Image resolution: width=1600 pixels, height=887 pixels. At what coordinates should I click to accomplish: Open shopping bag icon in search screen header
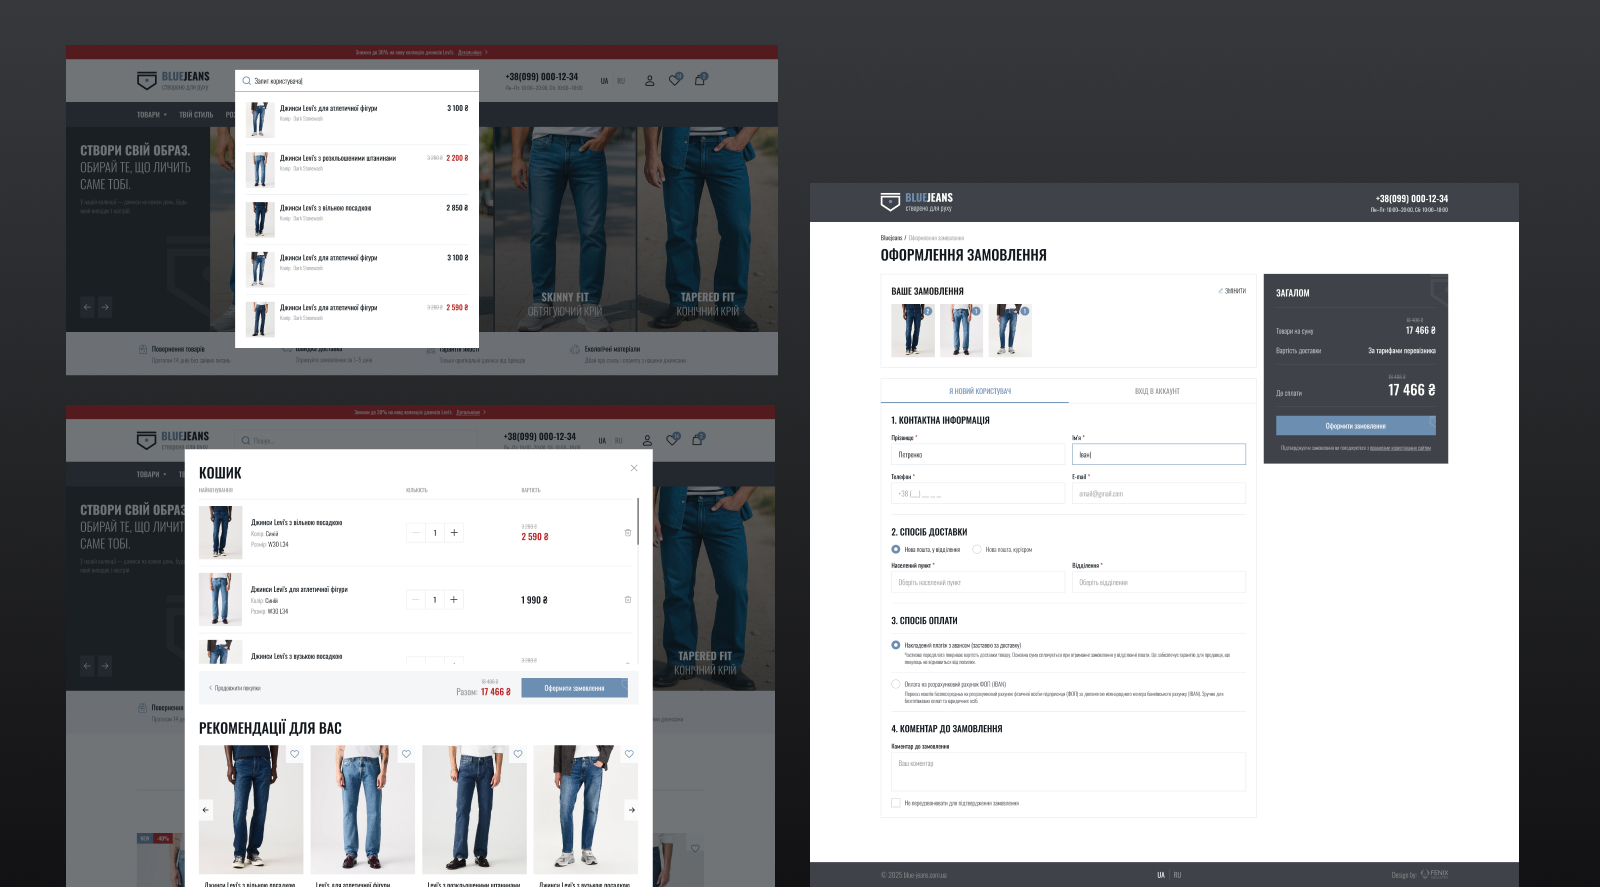tap(700, 79)
